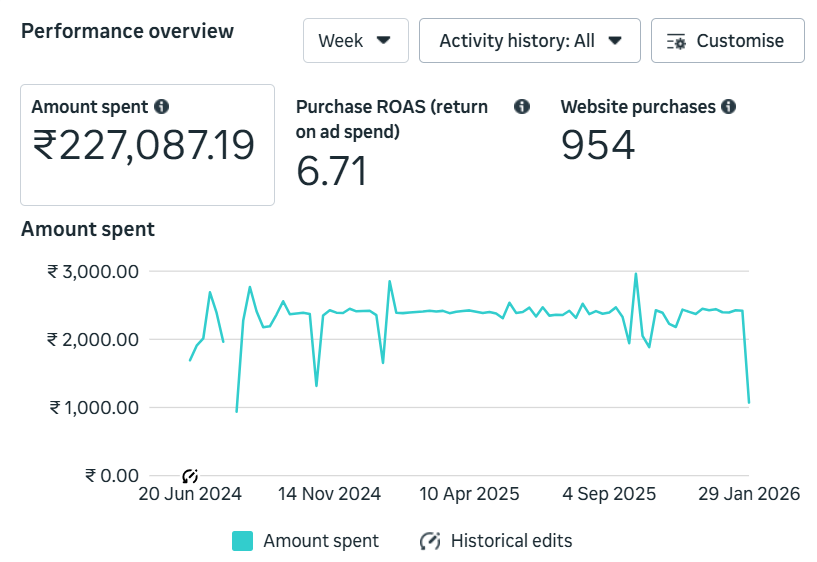This screenshot has width=817, height=562.
Task: Click the 954 website purchases value
Action: pos(598,146)
